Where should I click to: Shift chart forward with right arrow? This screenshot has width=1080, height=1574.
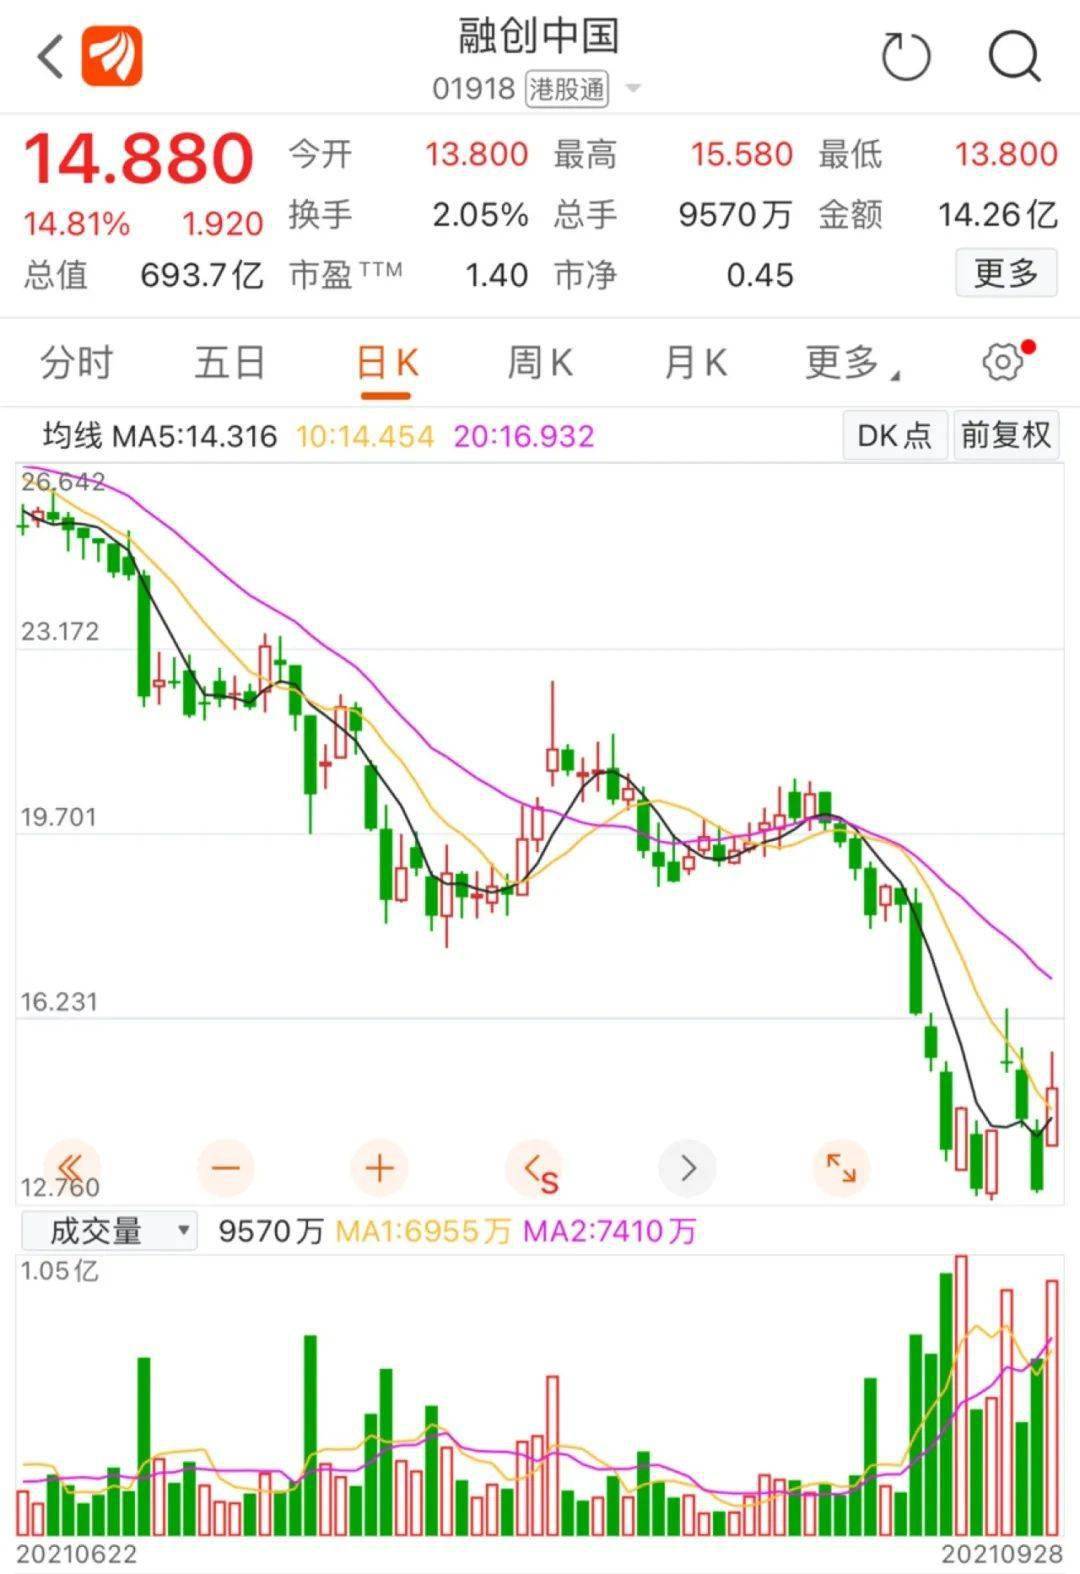pos(687,1168)
